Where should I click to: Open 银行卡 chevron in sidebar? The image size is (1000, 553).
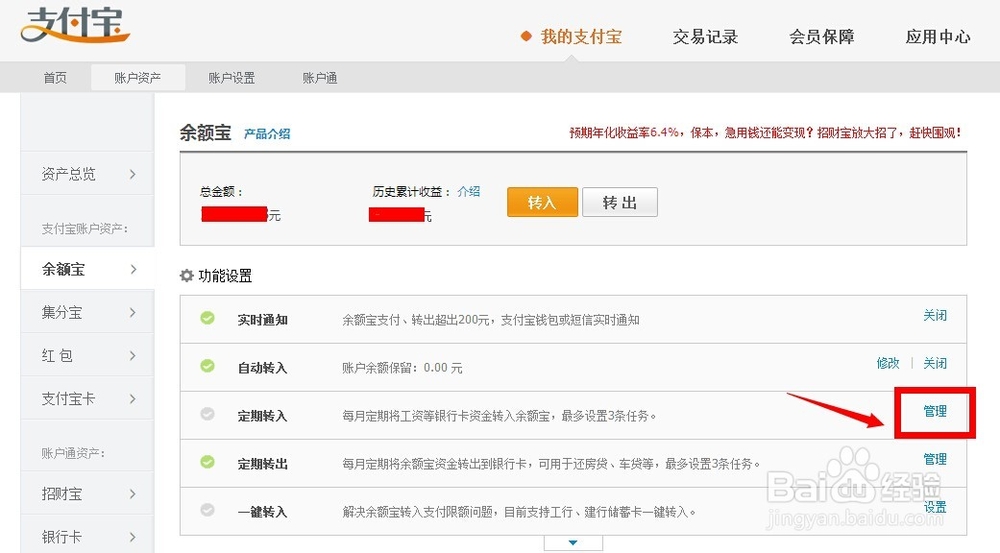click(x=133, y=537)
